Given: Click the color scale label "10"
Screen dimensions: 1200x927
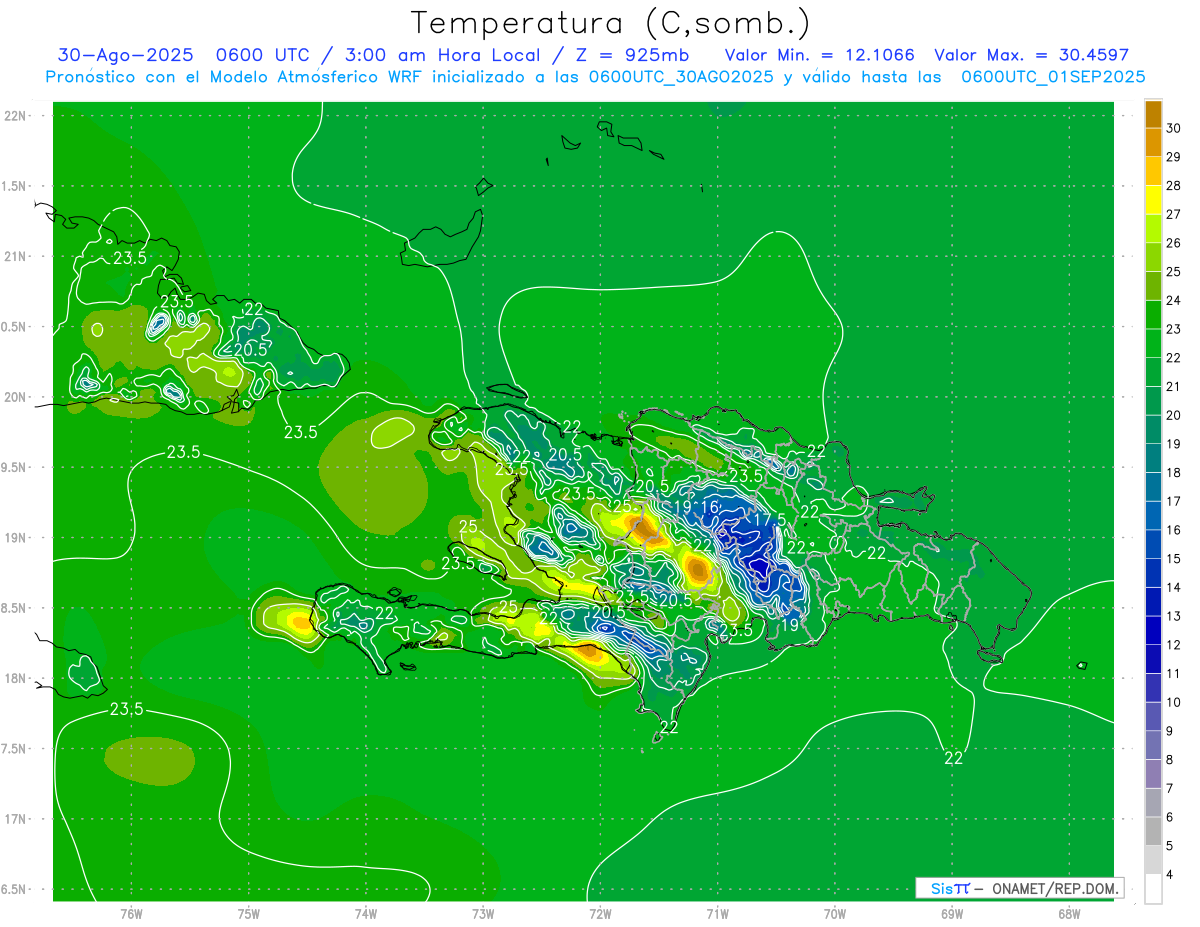Looking at the screenshot, I should [x=1174, y=702].
